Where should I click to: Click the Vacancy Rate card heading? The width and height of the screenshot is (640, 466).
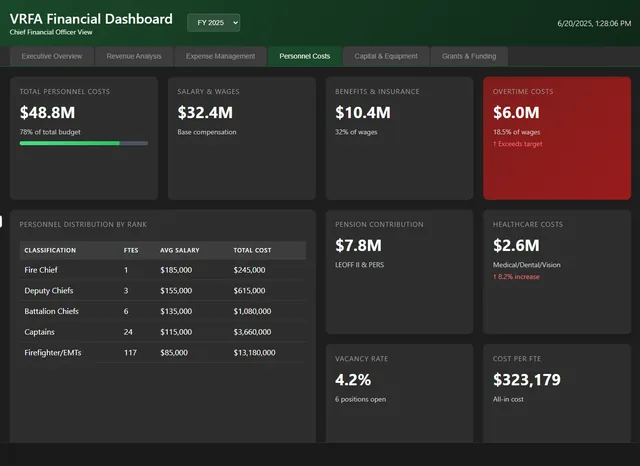(x=362, y=359)
